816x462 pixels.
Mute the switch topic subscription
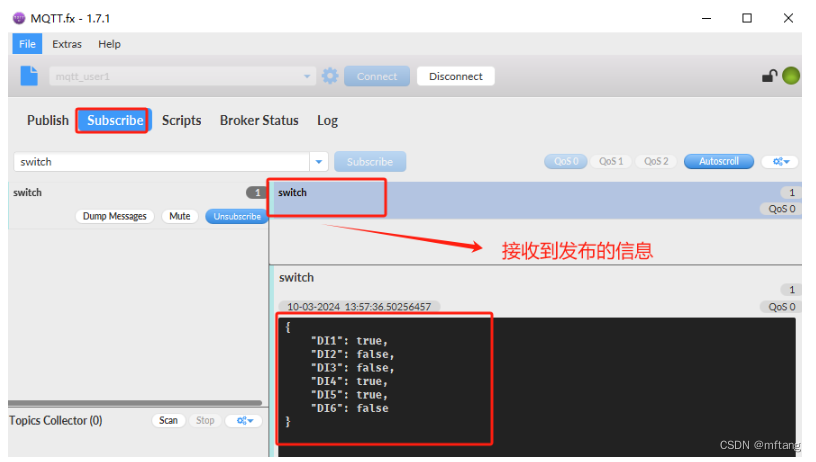click(180, 216)
